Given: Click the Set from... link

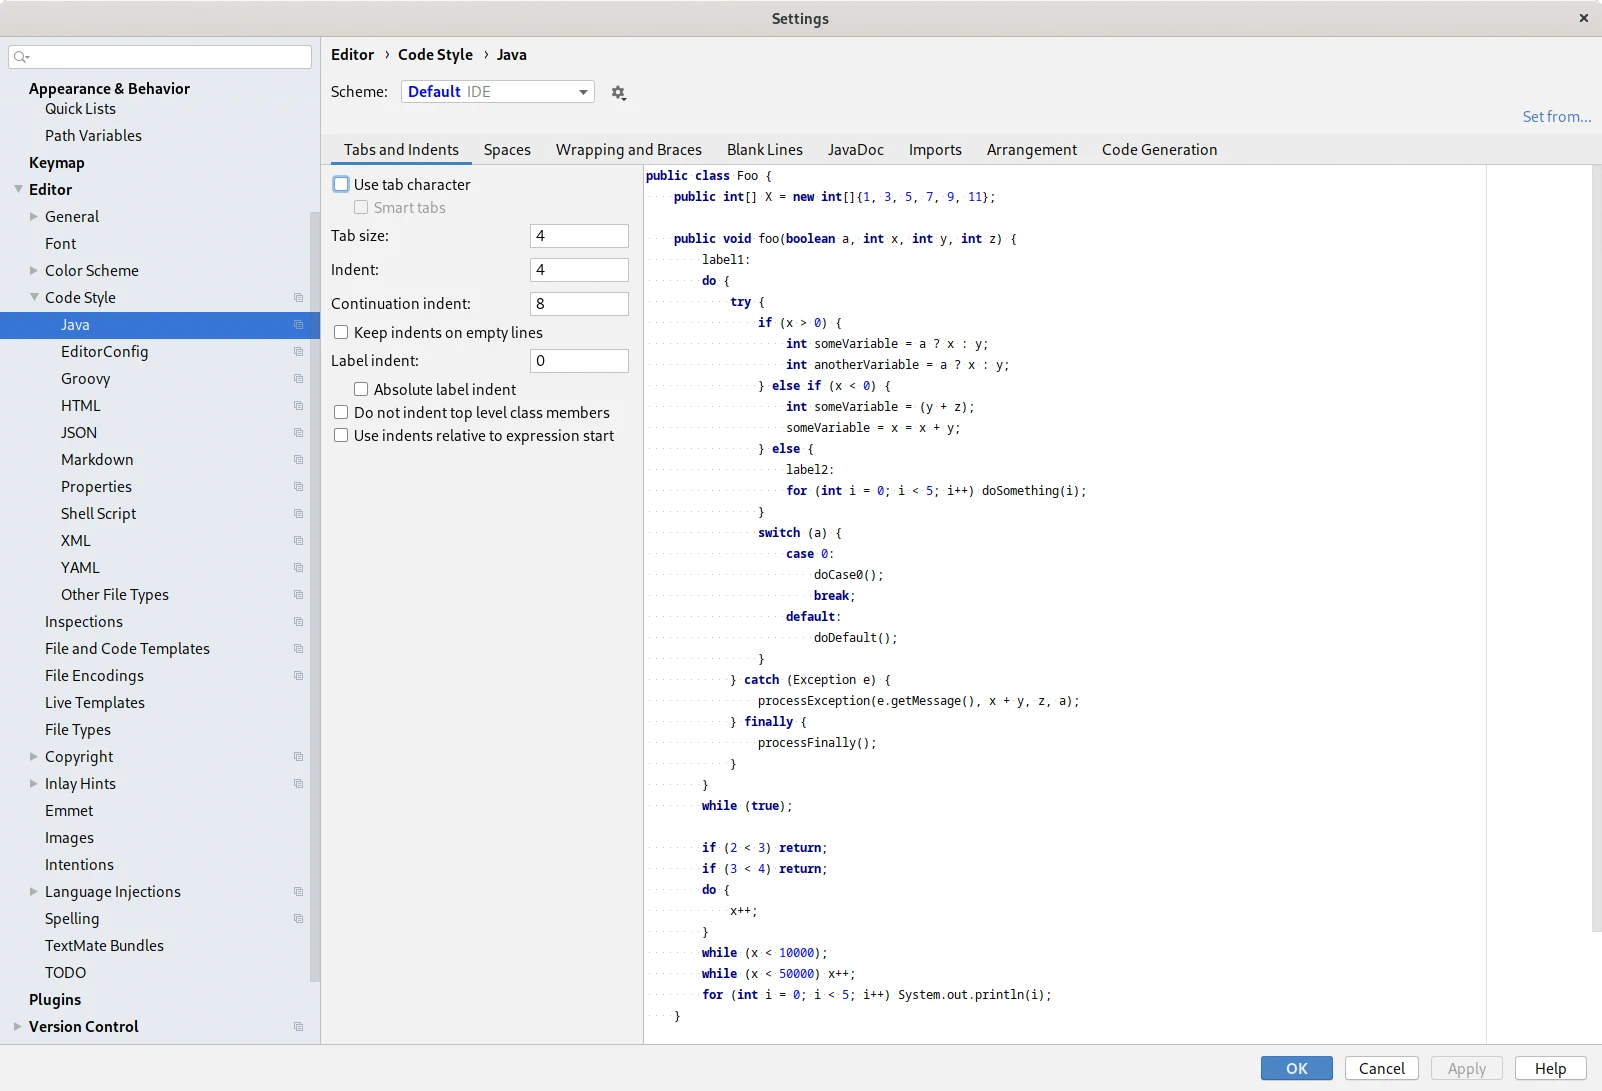Looking at the screenshot, I should pyautogui.click(x=1556, y=117).
